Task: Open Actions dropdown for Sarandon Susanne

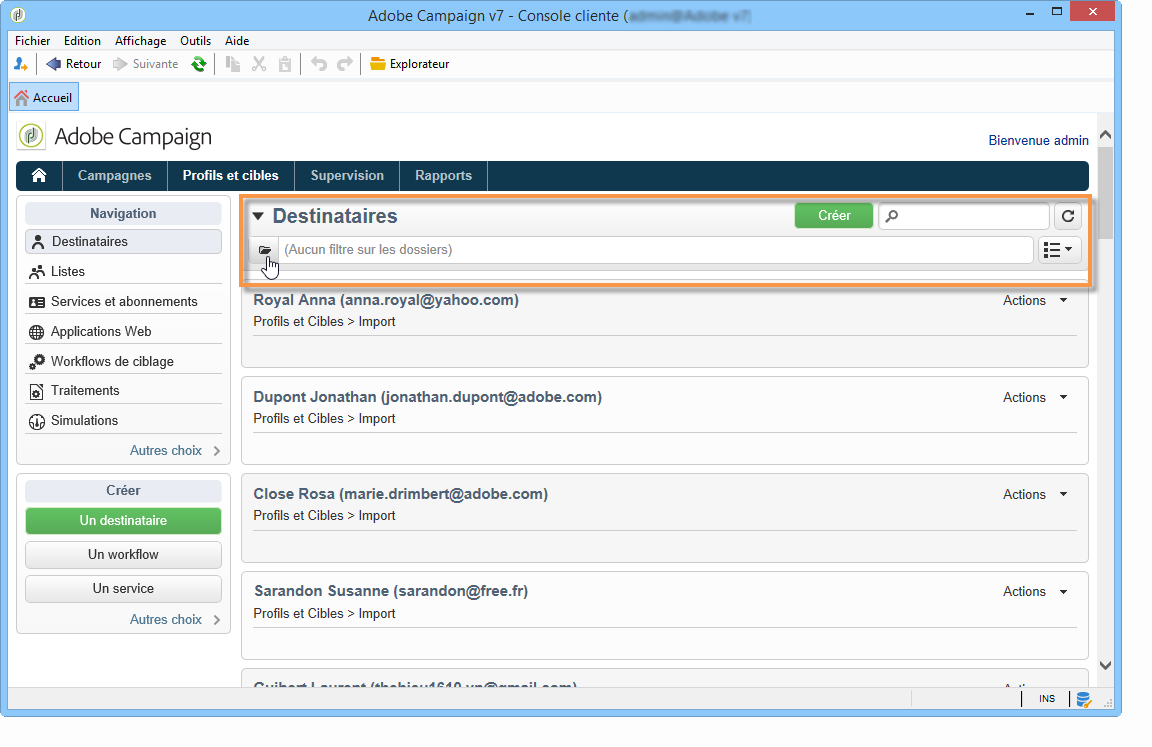Action: pos(1034,591)
